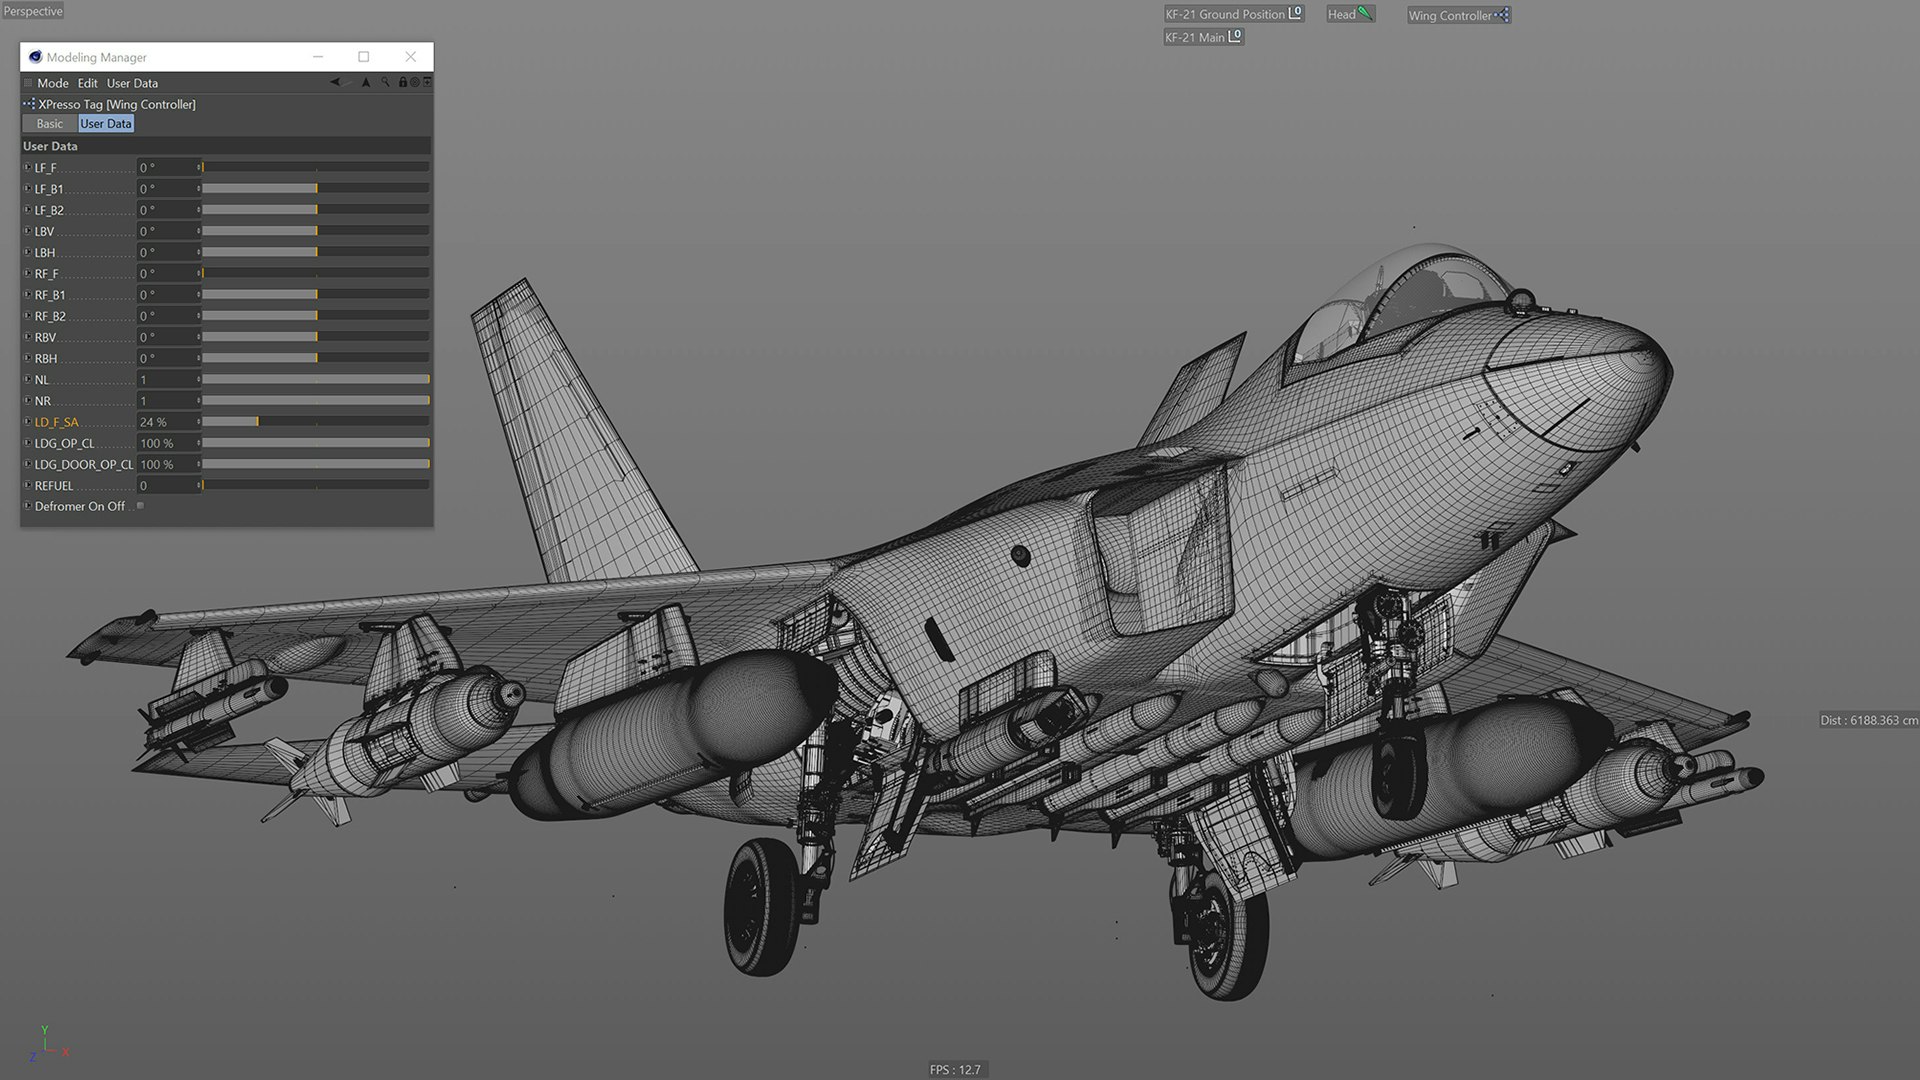This screenshot has height=1080, width=1920.
Task: Click the null icon on KF-21 Main
Action: coord(1235,36)
